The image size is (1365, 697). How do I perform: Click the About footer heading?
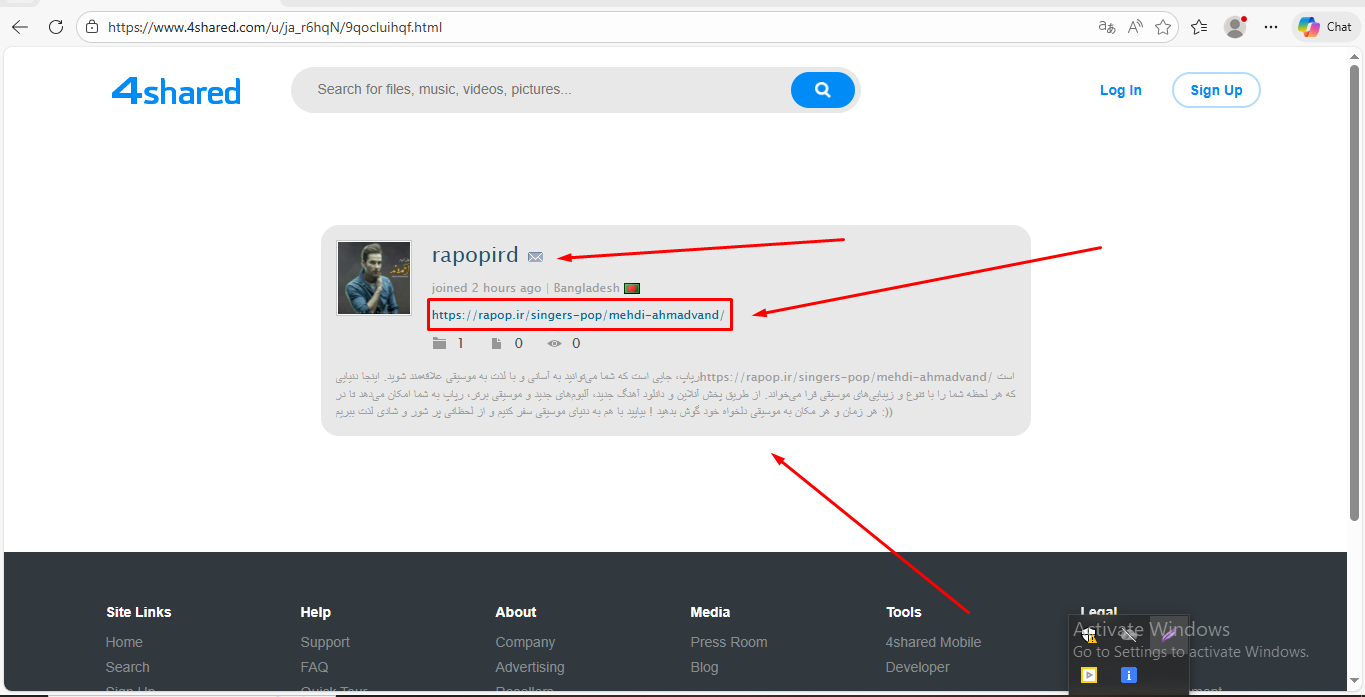pyautogui.click(x=516, y=612)
